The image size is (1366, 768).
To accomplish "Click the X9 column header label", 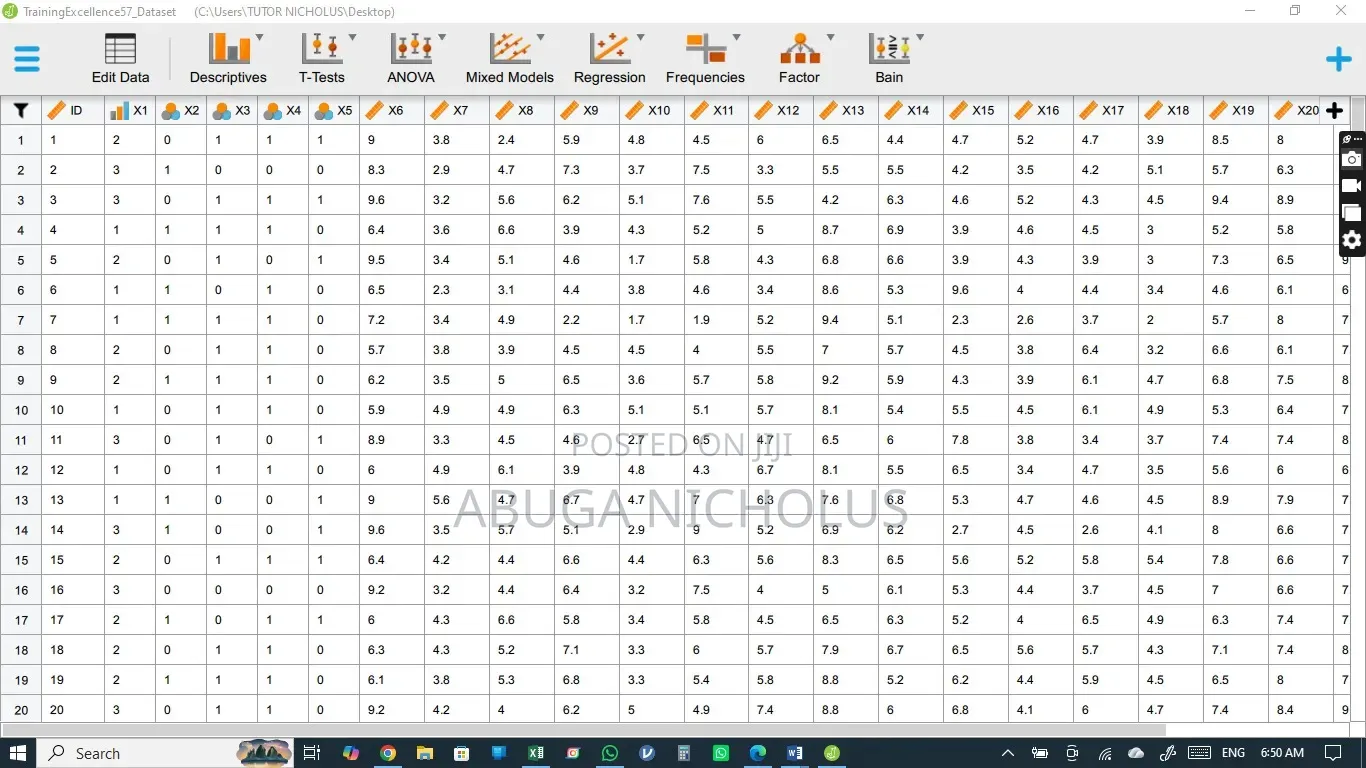I will click(591, 111).
